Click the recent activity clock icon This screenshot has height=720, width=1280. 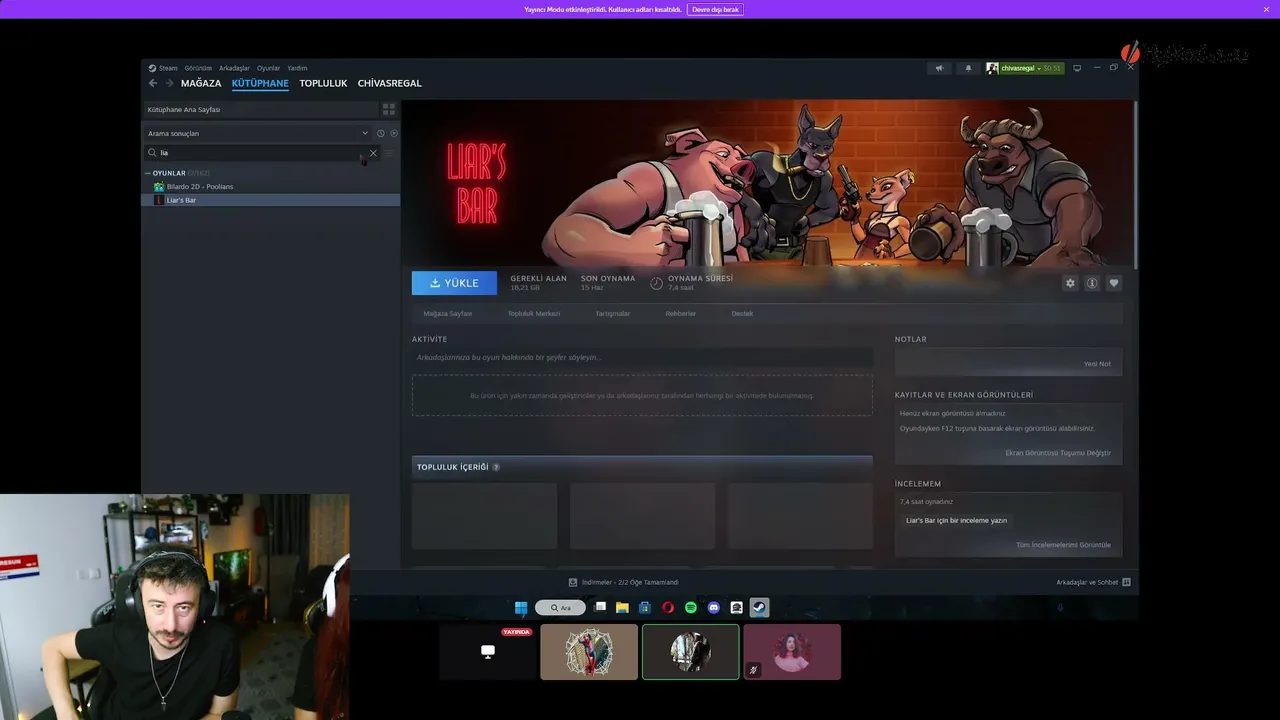point(380,133)
